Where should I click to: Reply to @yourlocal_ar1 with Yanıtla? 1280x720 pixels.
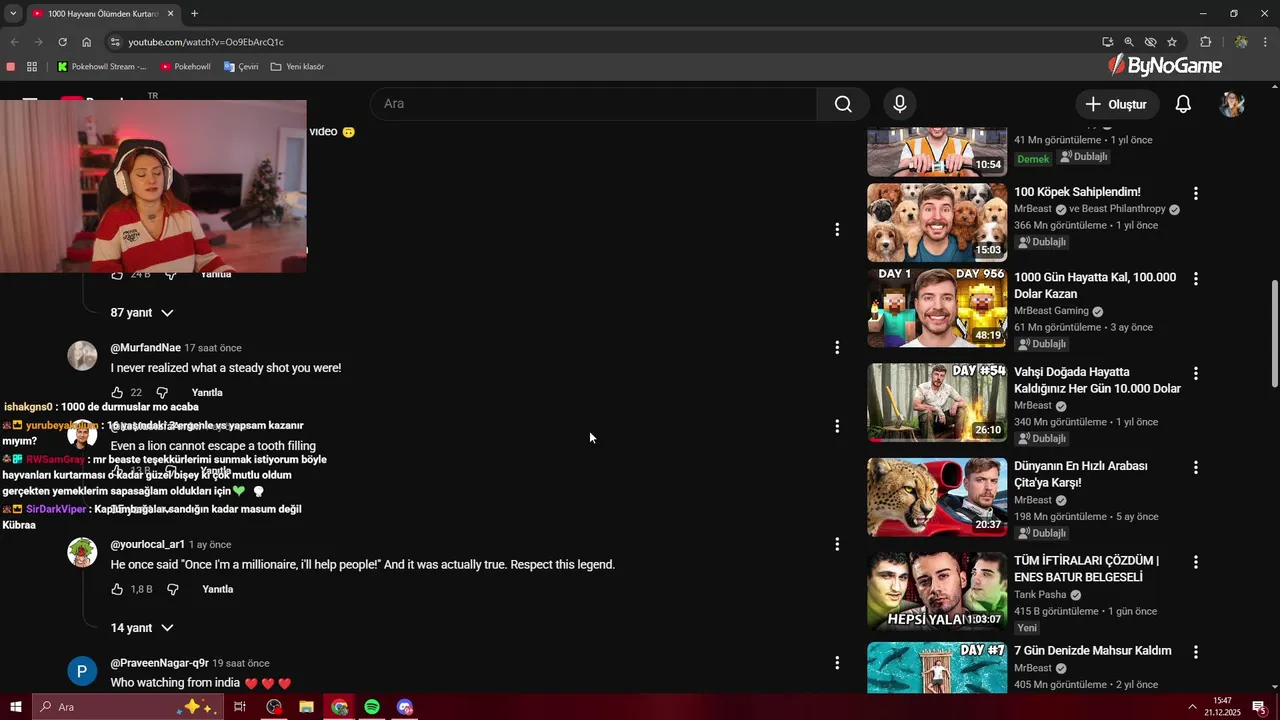[217, 590]
